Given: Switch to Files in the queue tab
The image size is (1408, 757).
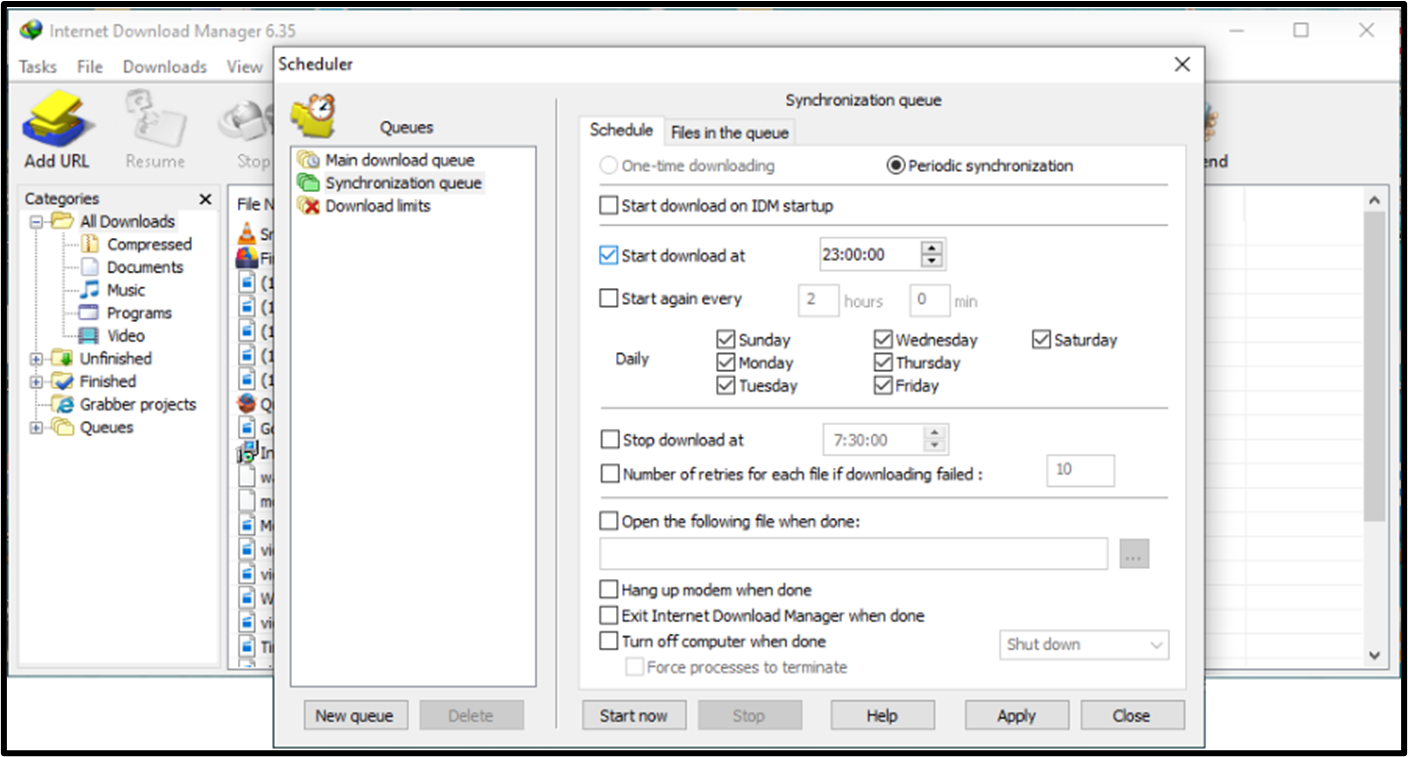Looking at the screenshot, I should [730, 132].
